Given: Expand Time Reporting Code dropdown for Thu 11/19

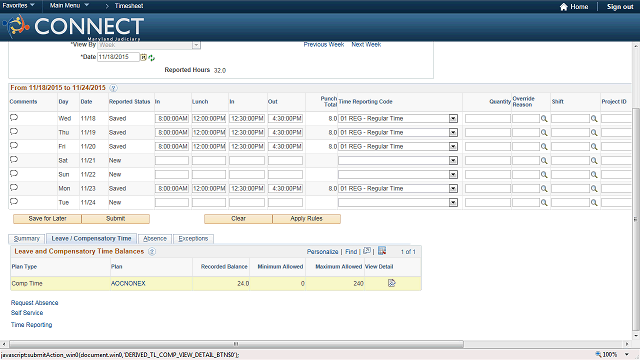Looking at the screenshot, I should [x=453, y=132].
